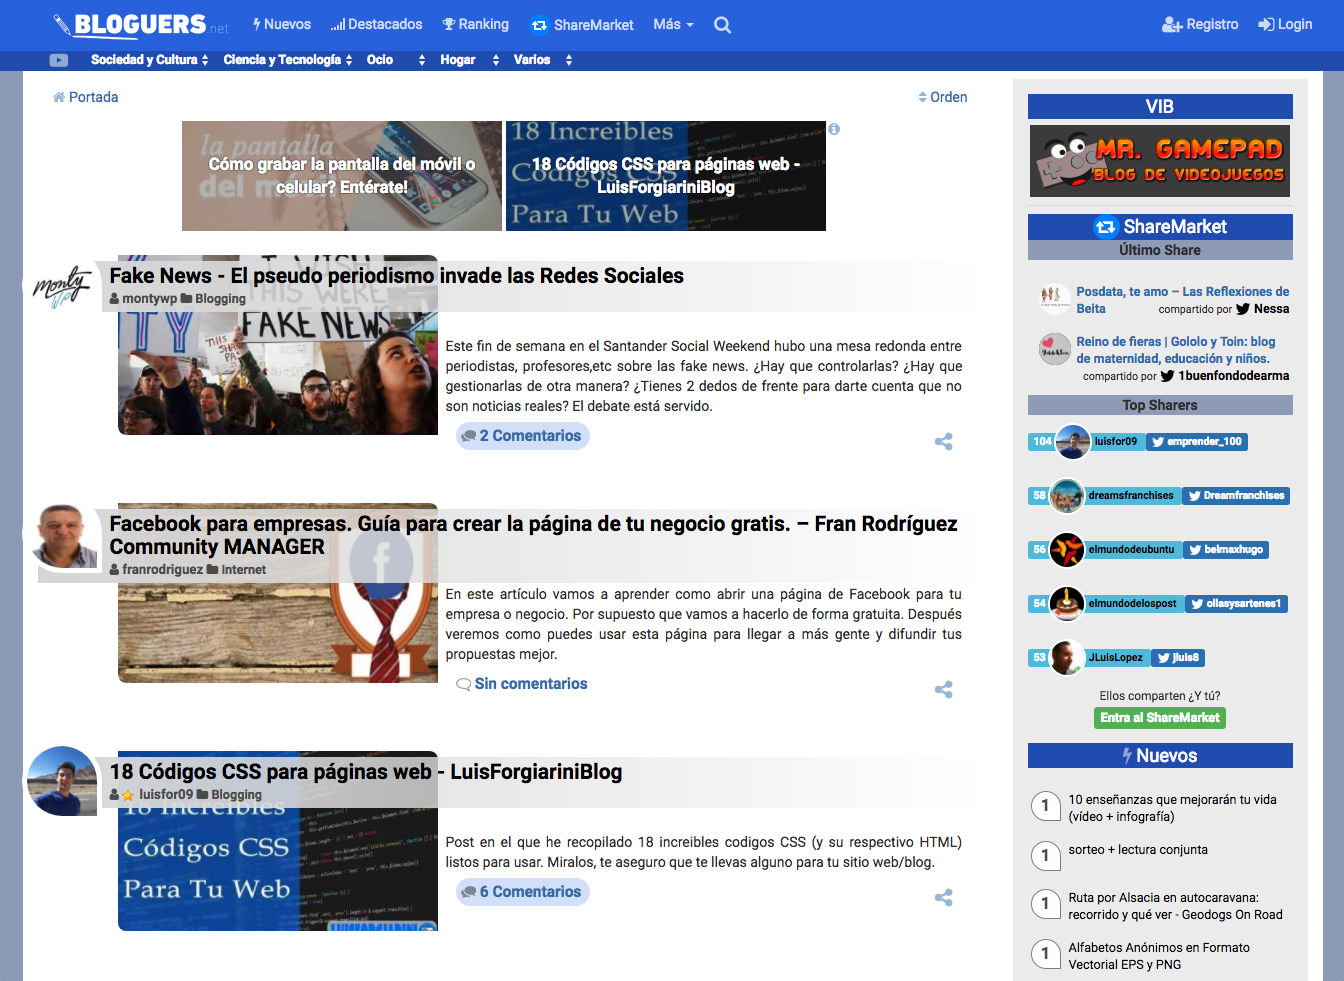Open the Mr. Gamepad VIB banner

[x=1160, y=161]
